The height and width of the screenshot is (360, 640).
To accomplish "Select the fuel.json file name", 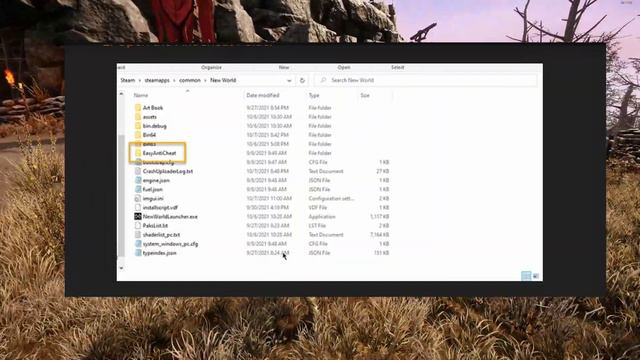I will [x=153, y=189].
